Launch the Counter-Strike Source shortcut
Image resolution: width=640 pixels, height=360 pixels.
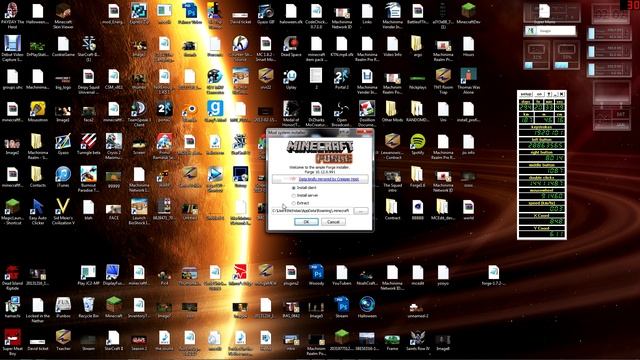point(240,48)
